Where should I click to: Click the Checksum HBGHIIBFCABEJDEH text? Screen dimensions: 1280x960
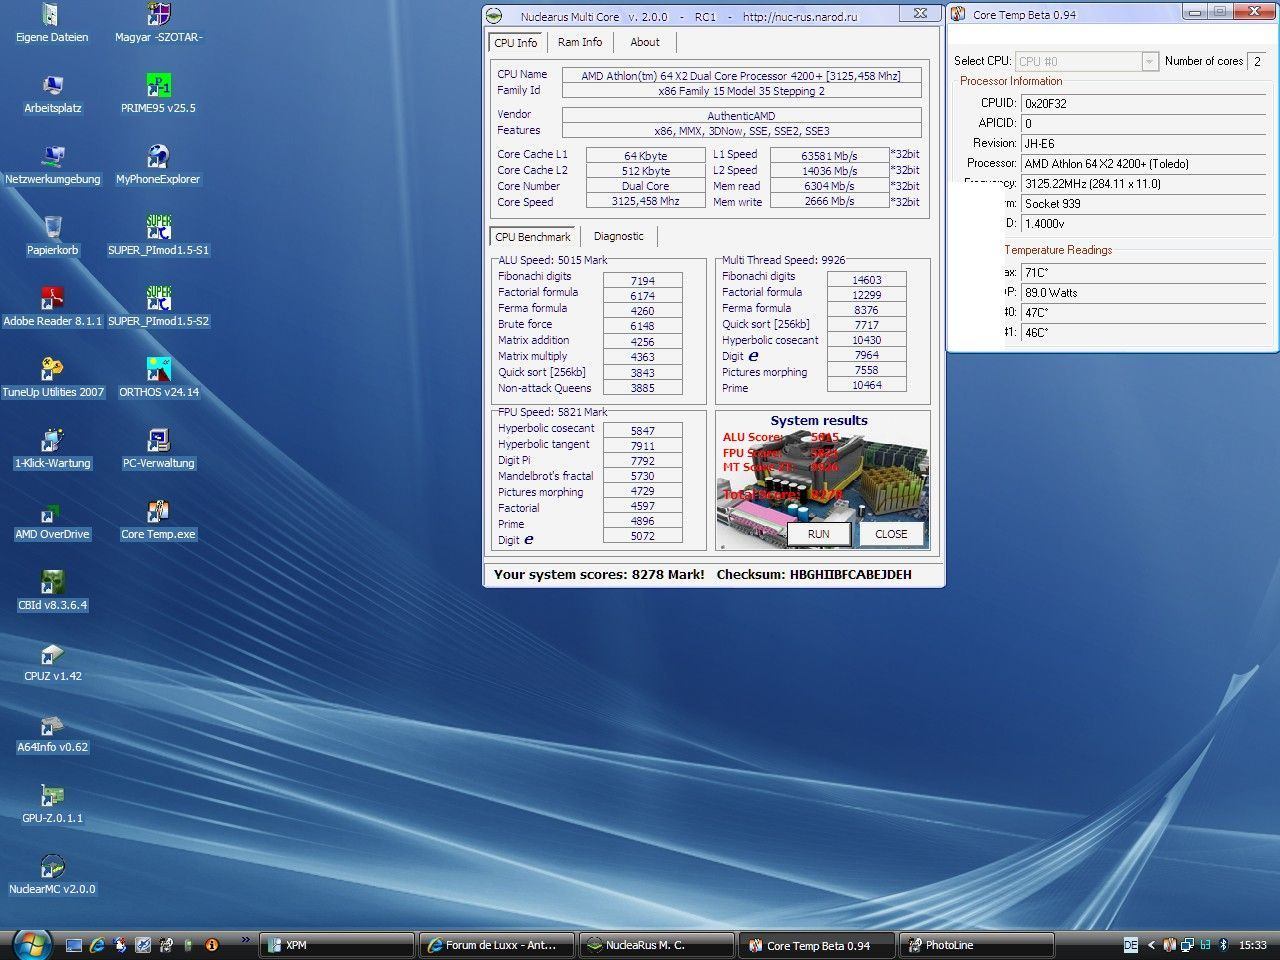tap(814, 575)
